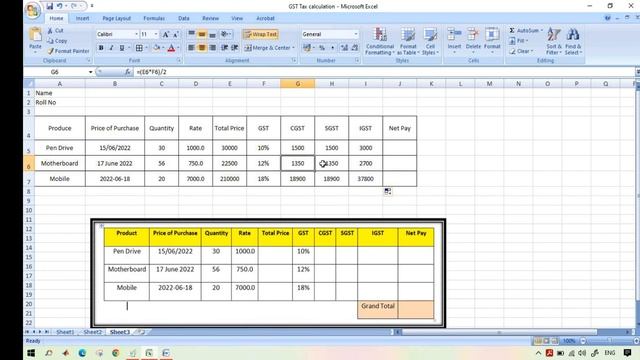640x360 pixels.
Task: Decrease the cell indent
Action: point(224,48)
